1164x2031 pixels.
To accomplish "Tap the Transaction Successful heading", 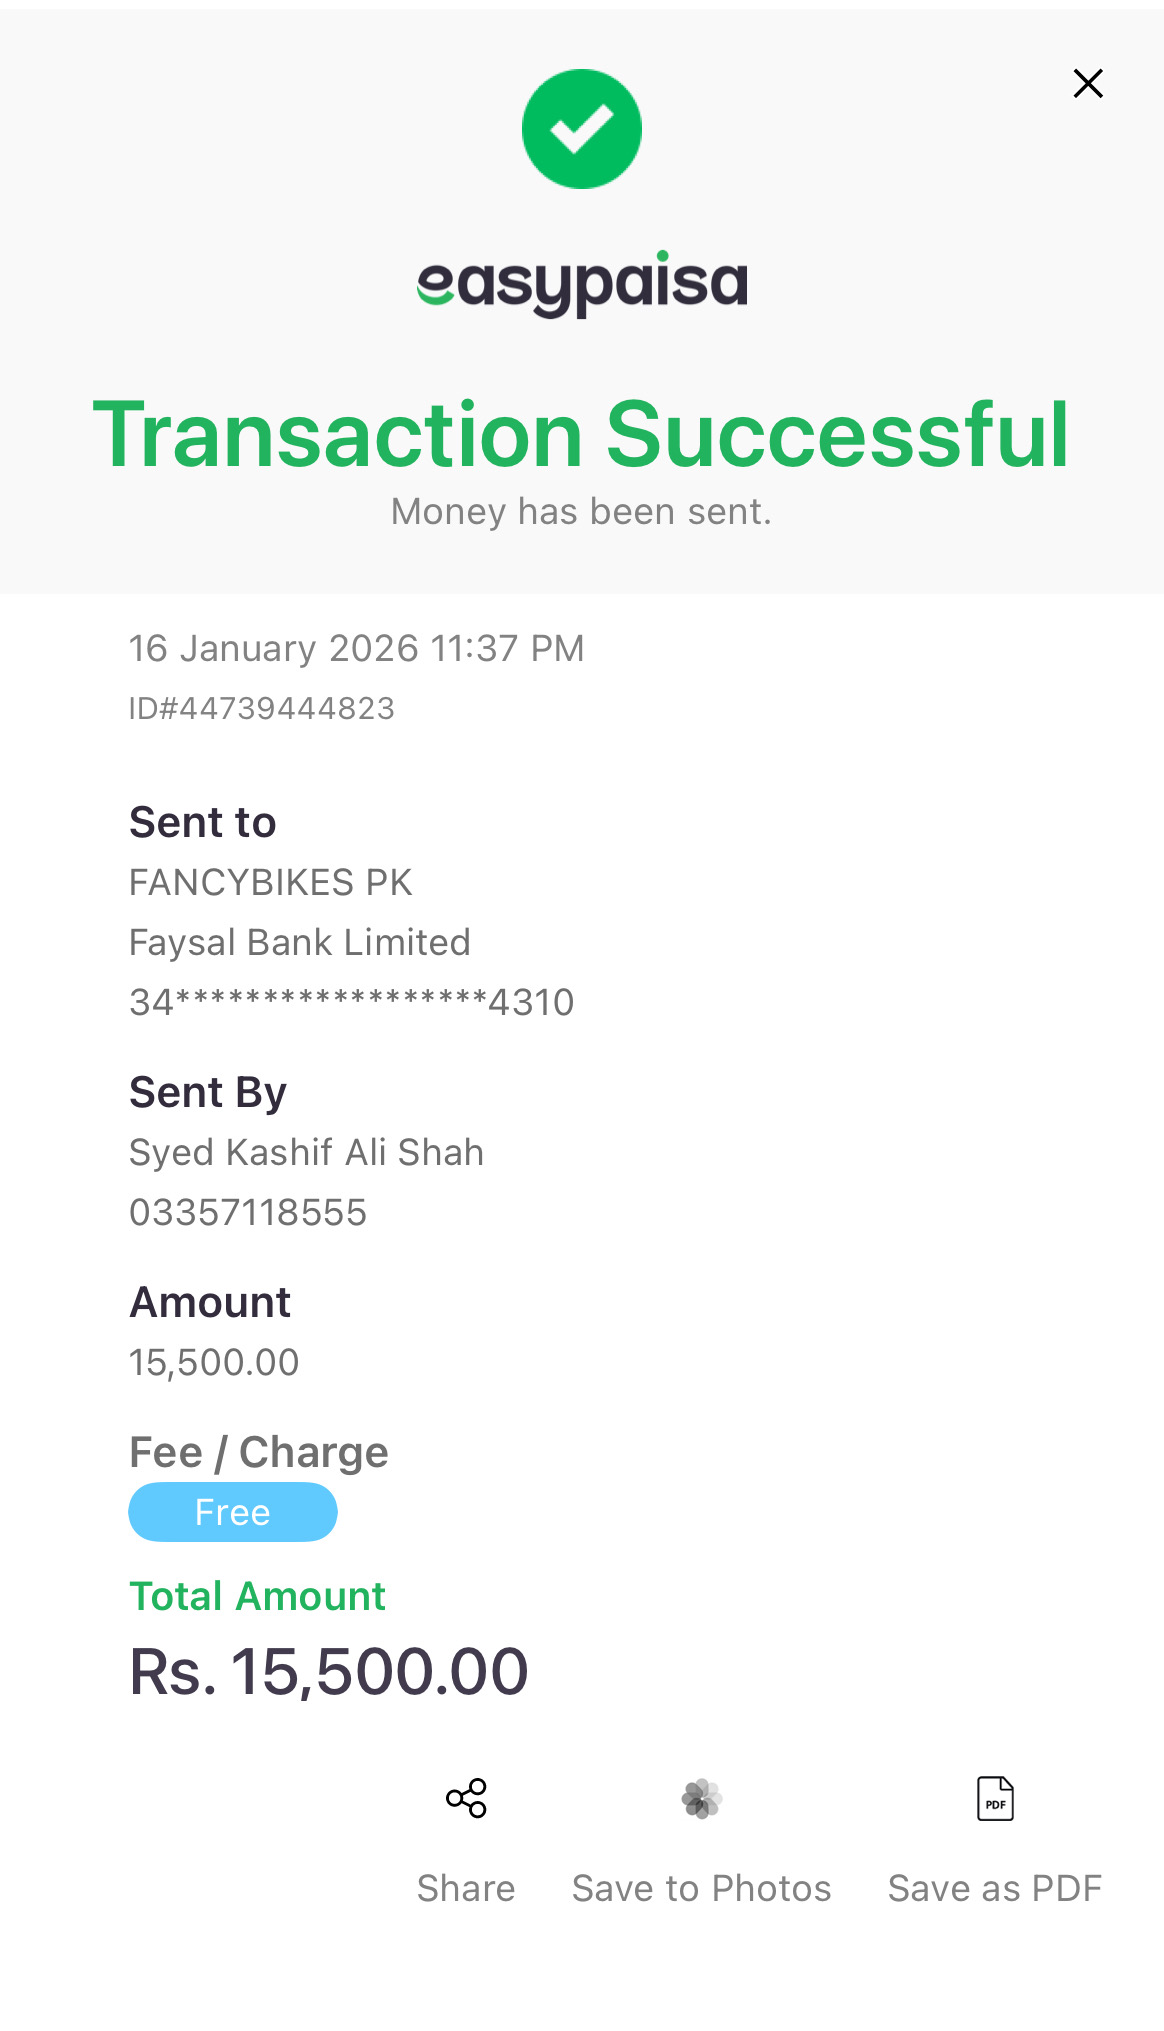I will click(581, 434).
